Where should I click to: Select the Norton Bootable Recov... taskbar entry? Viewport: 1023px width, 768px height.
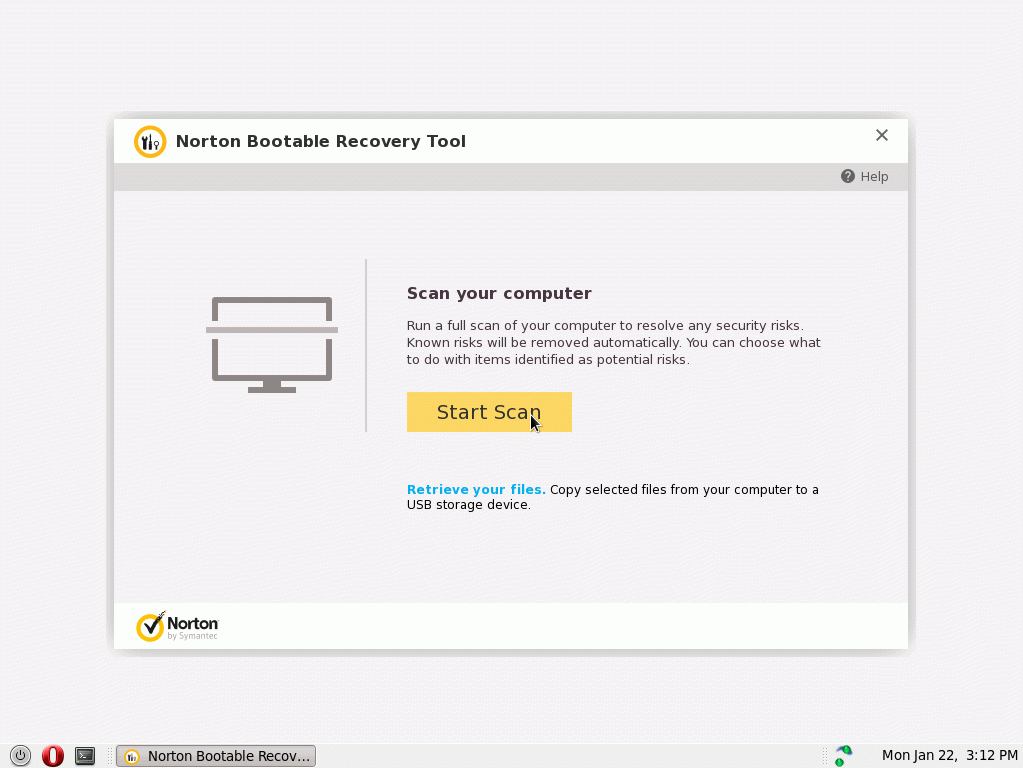point(216,756)
